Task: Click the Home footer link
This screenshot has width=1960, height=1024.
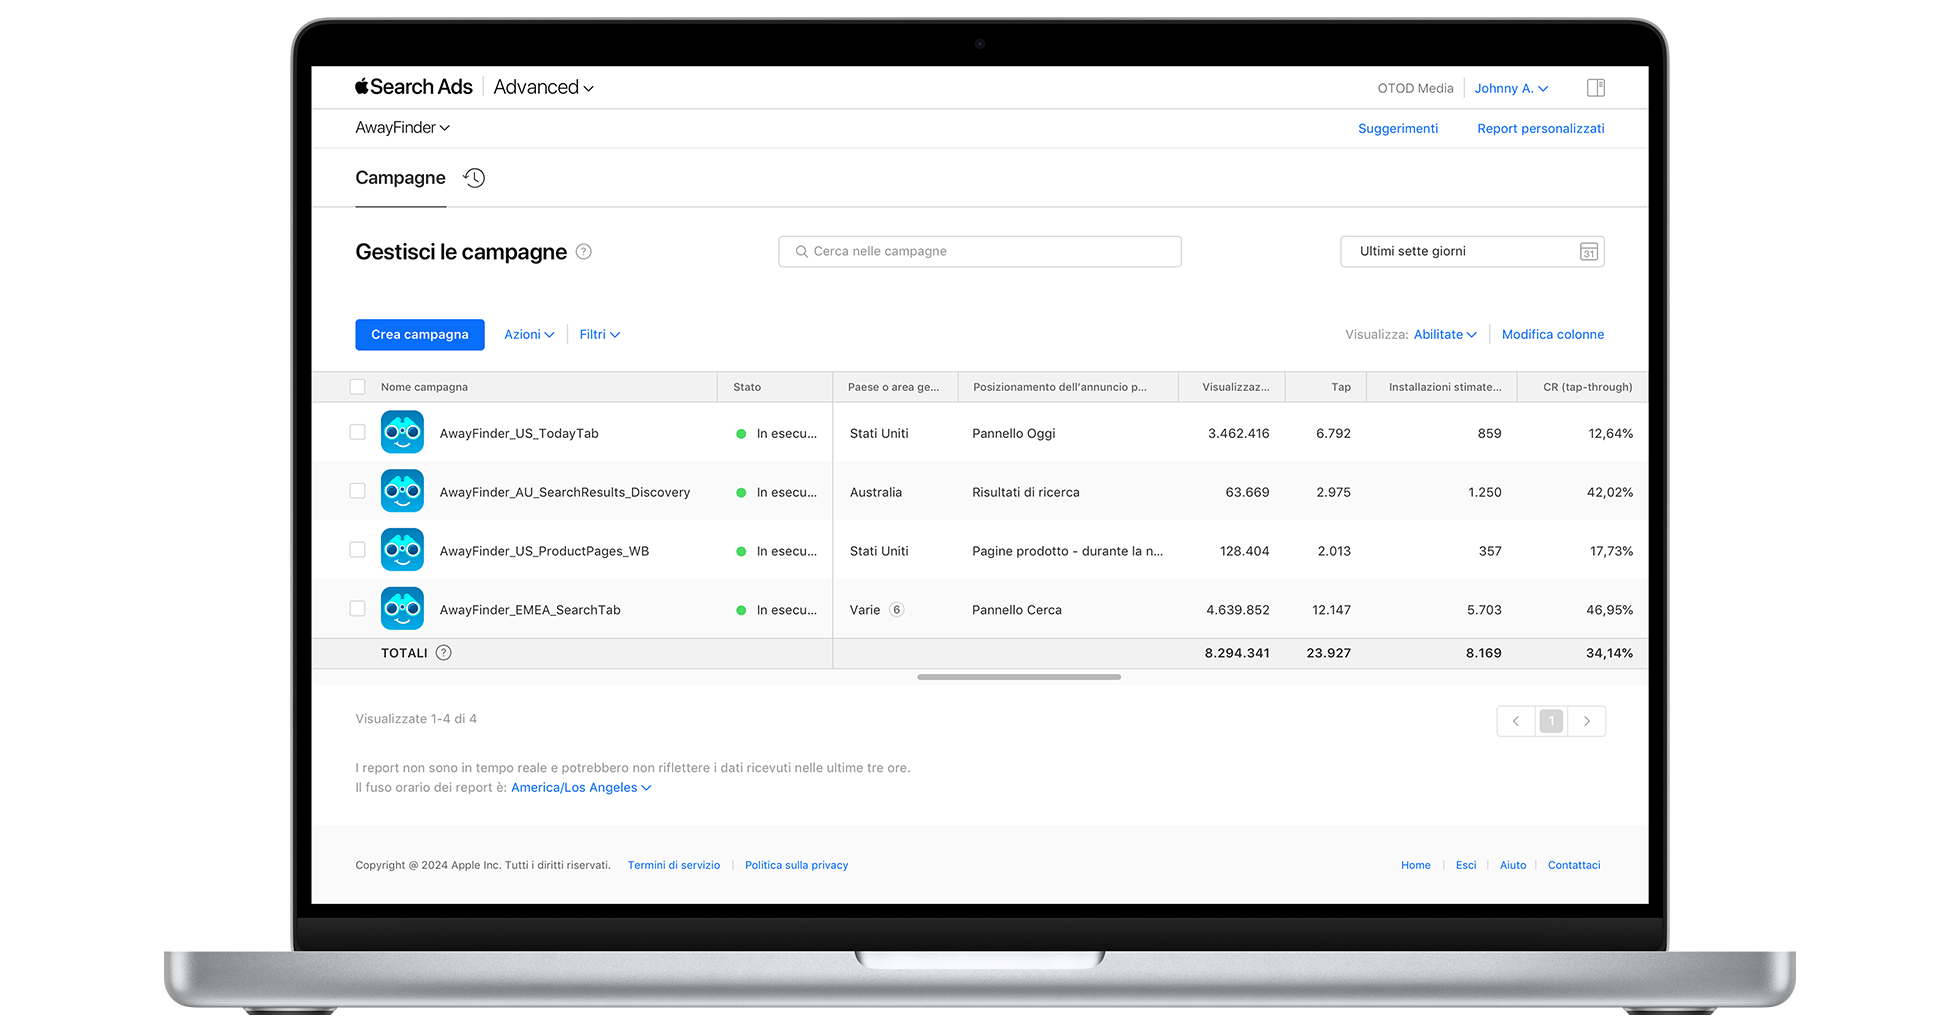Action: point(1416,866)
